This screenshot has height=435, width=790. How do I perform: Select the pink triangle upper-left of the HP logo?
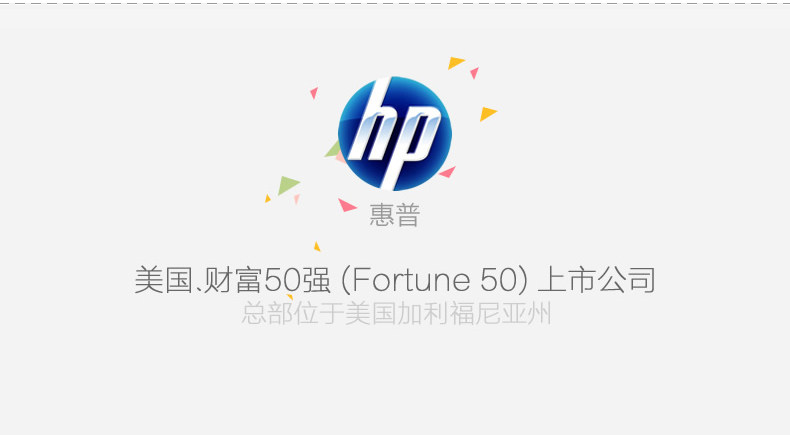(314, 92)
